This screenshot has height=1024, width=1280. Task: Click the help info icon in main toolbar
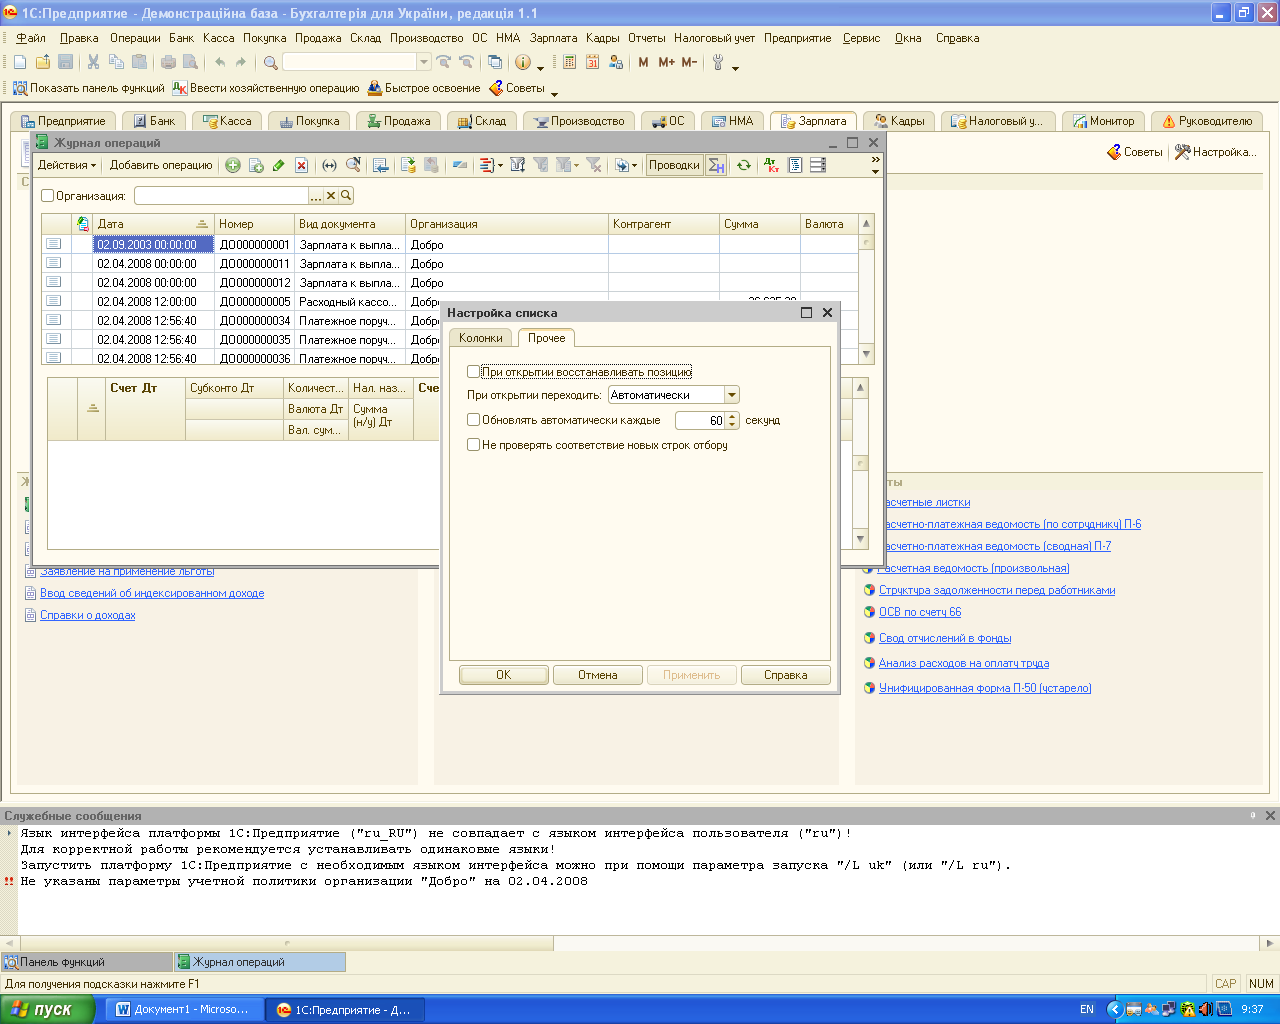point(522,62)
